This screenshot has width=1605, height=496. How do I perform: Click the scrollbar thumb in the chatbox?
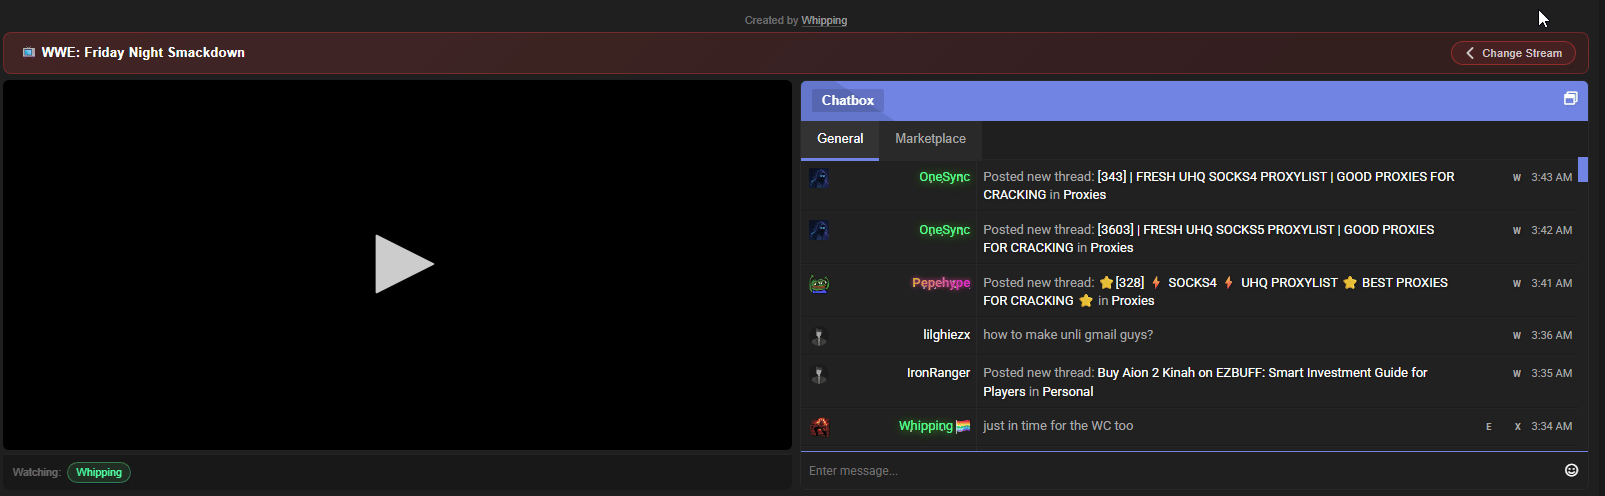[x=1583, y=169]
